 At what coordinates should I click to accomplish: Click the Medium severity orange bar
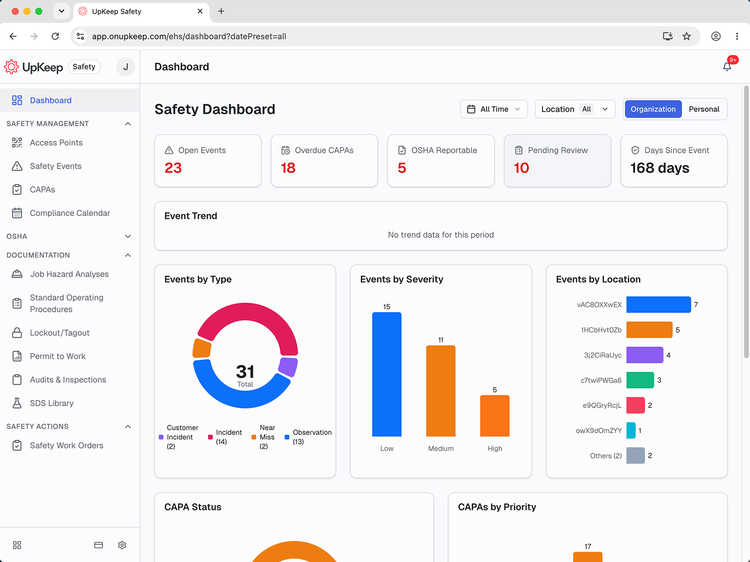(441, 391)
